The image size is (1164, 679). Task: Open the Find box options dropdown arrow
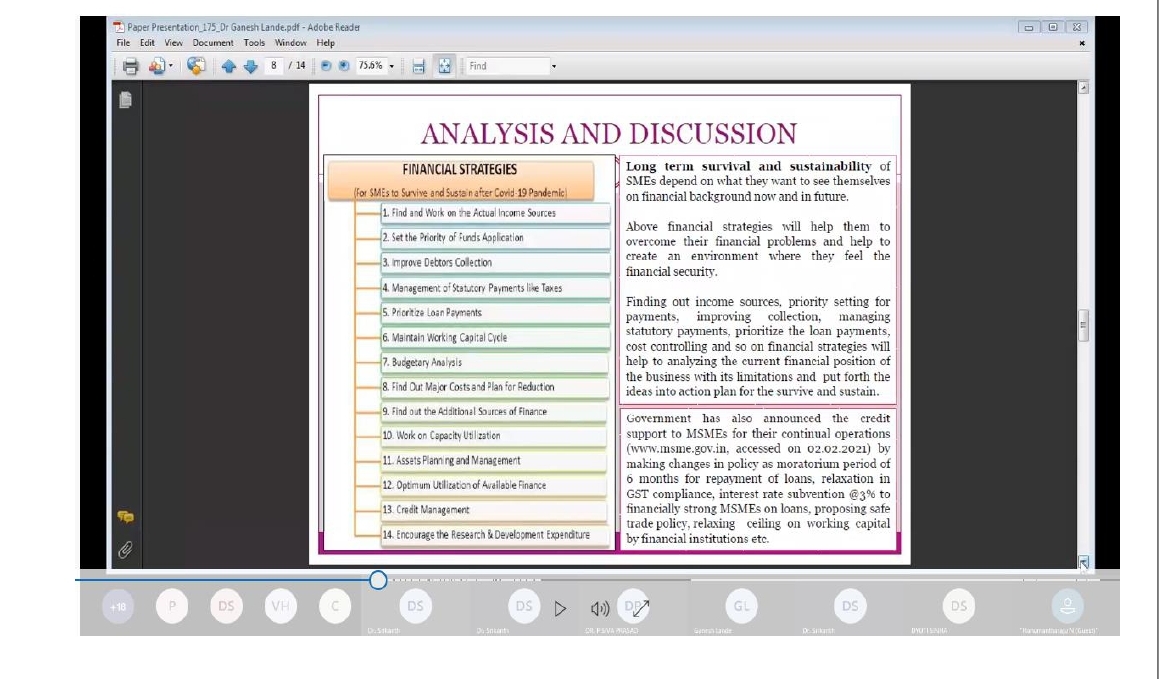point(552,67)
